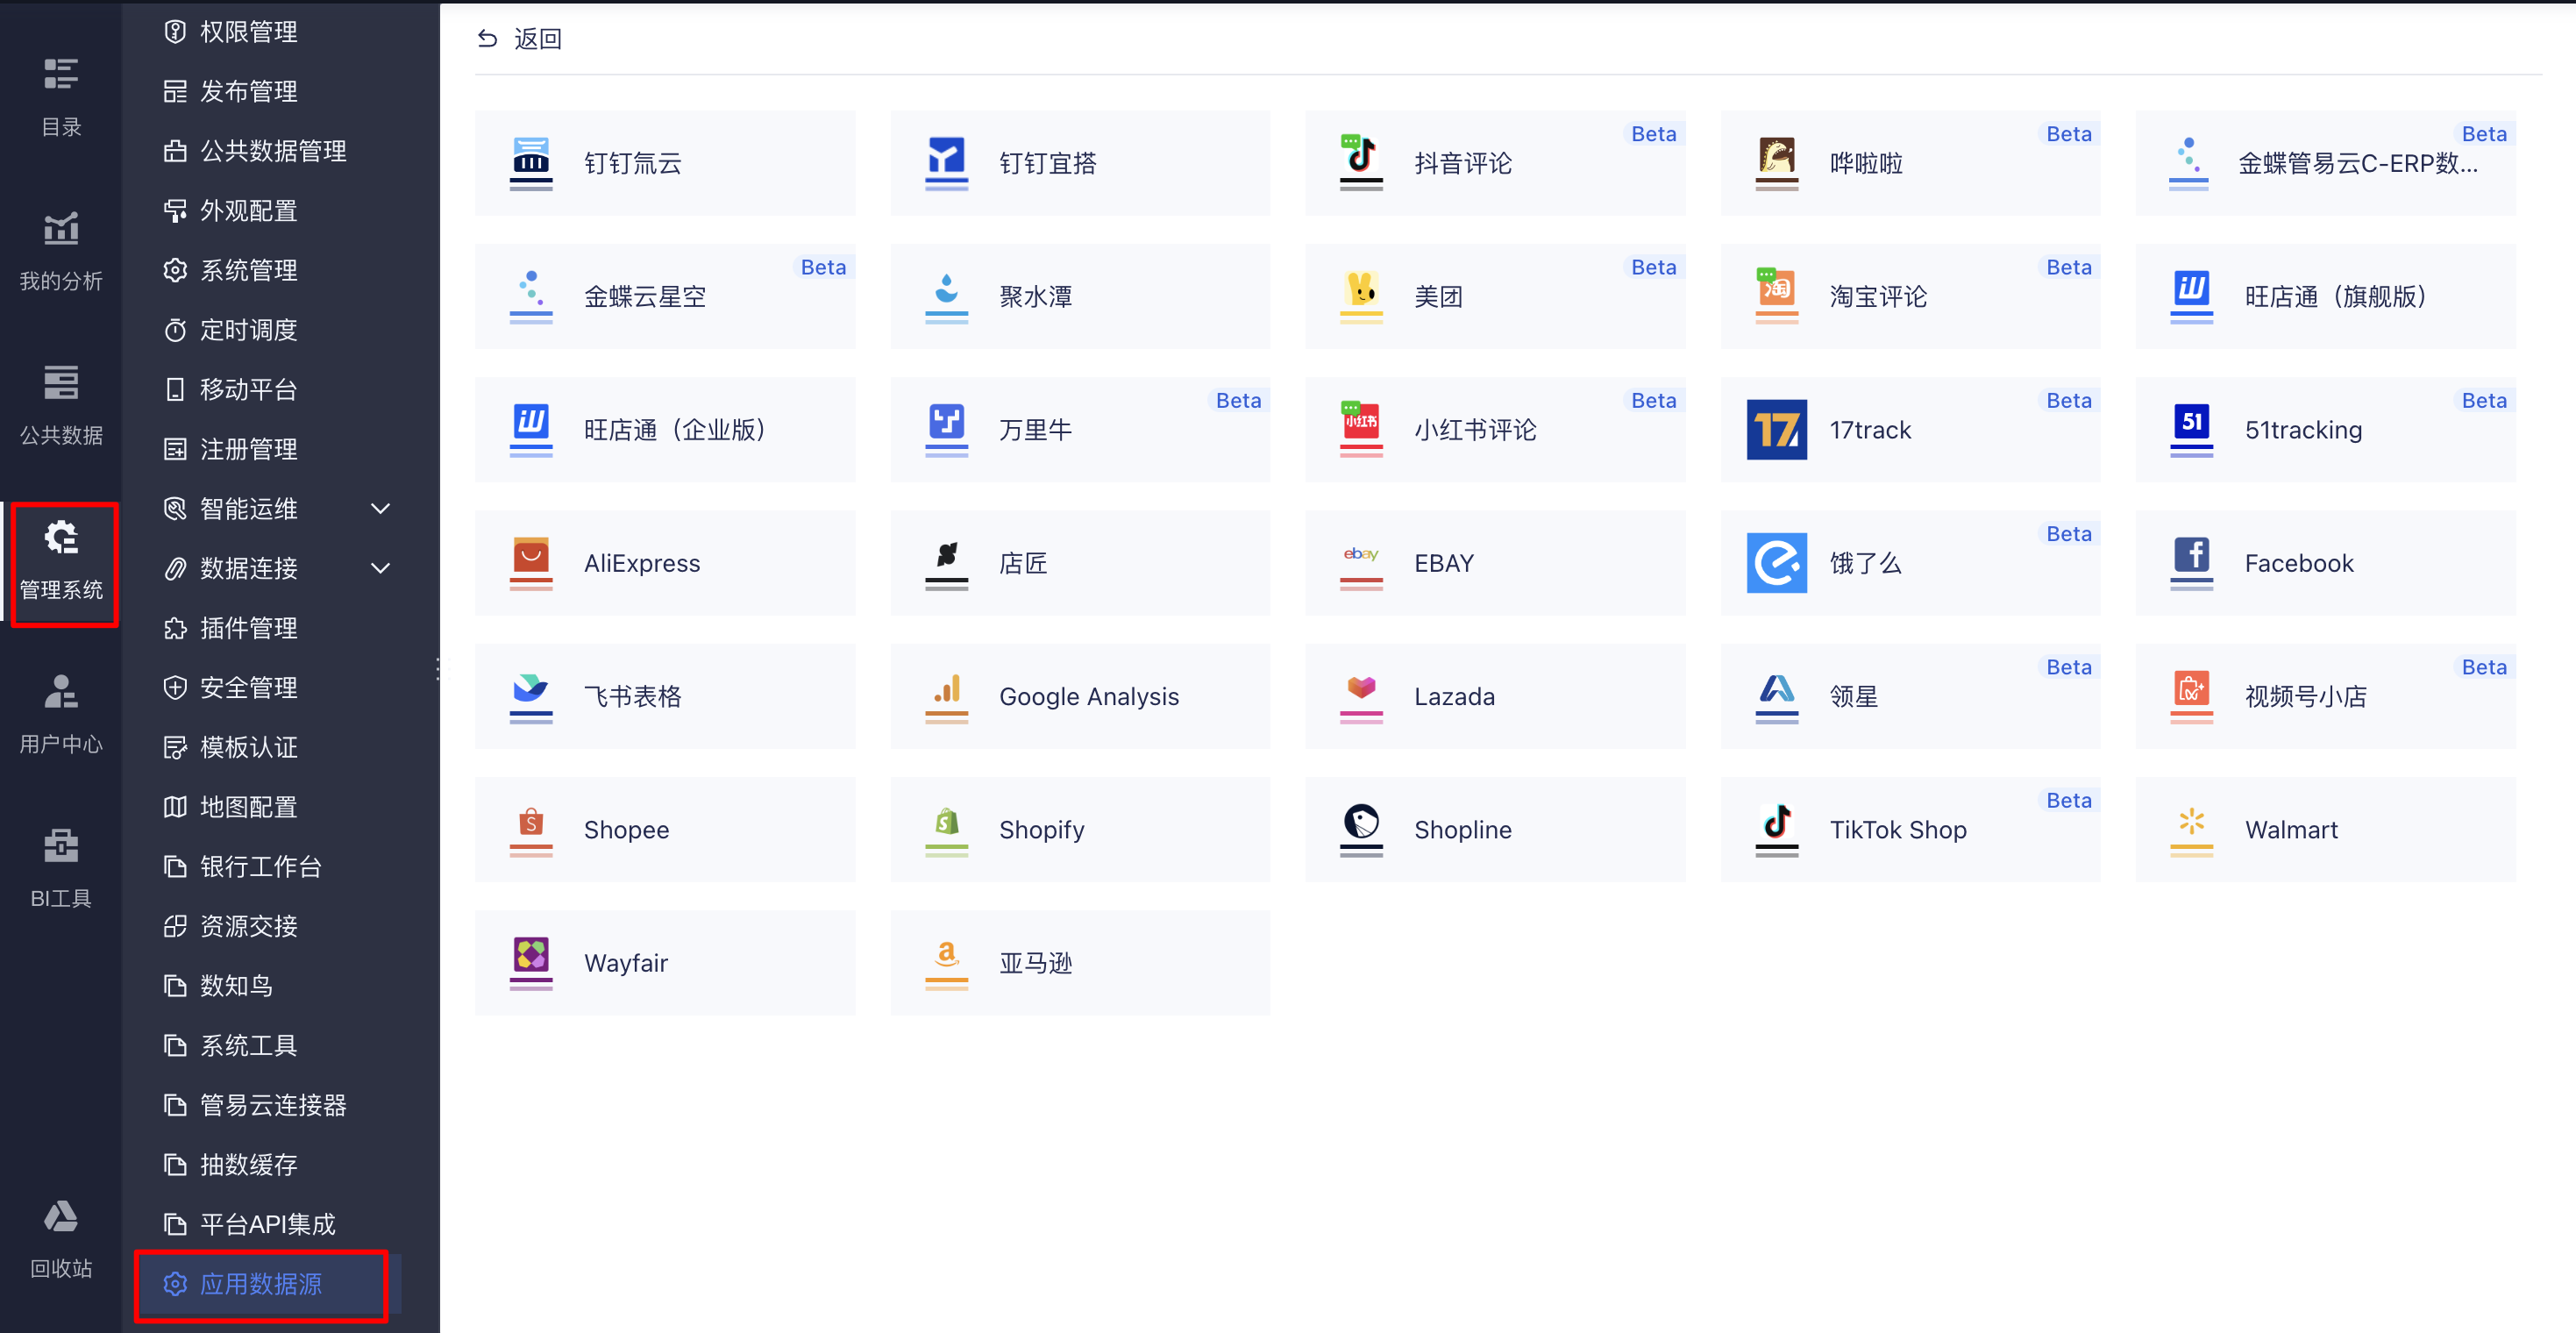The width and height of the screenshot is (2576, 1333).
Task: Expand the 智能运维 submenu chevron
Action: 380,509
